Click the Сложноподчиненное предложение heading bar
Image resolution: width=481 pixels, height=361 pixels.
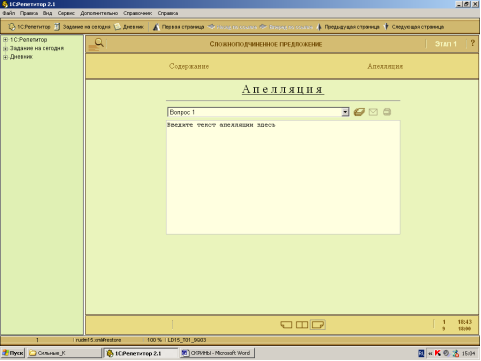tap(266, 44)
